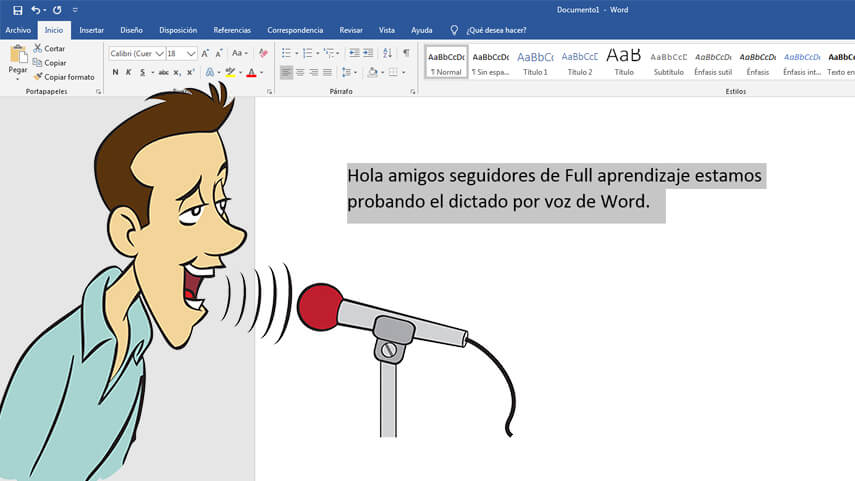
Task: Open the Revisar tab
Action: [x=351, y=30]
